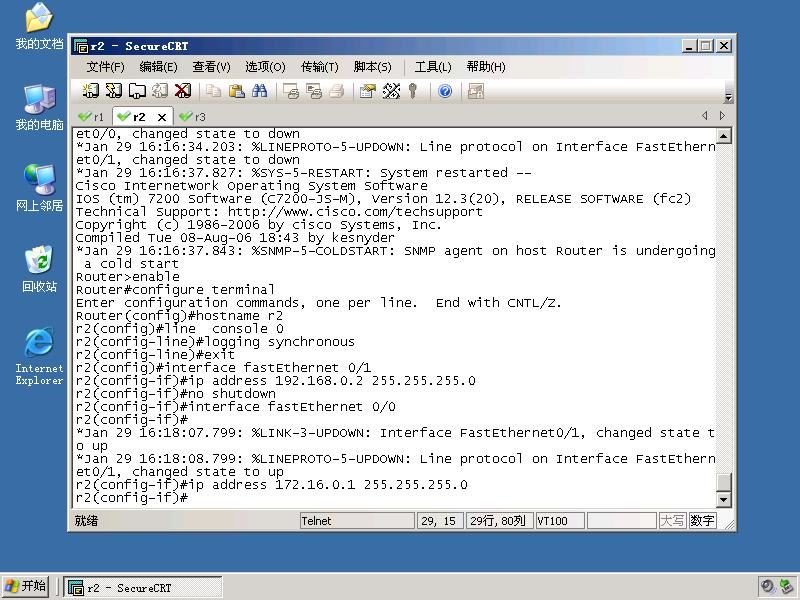The height and width of the screenshot is (600, 800).
Task: Click the grayed printer icon
Action: [x=337, y=91]
